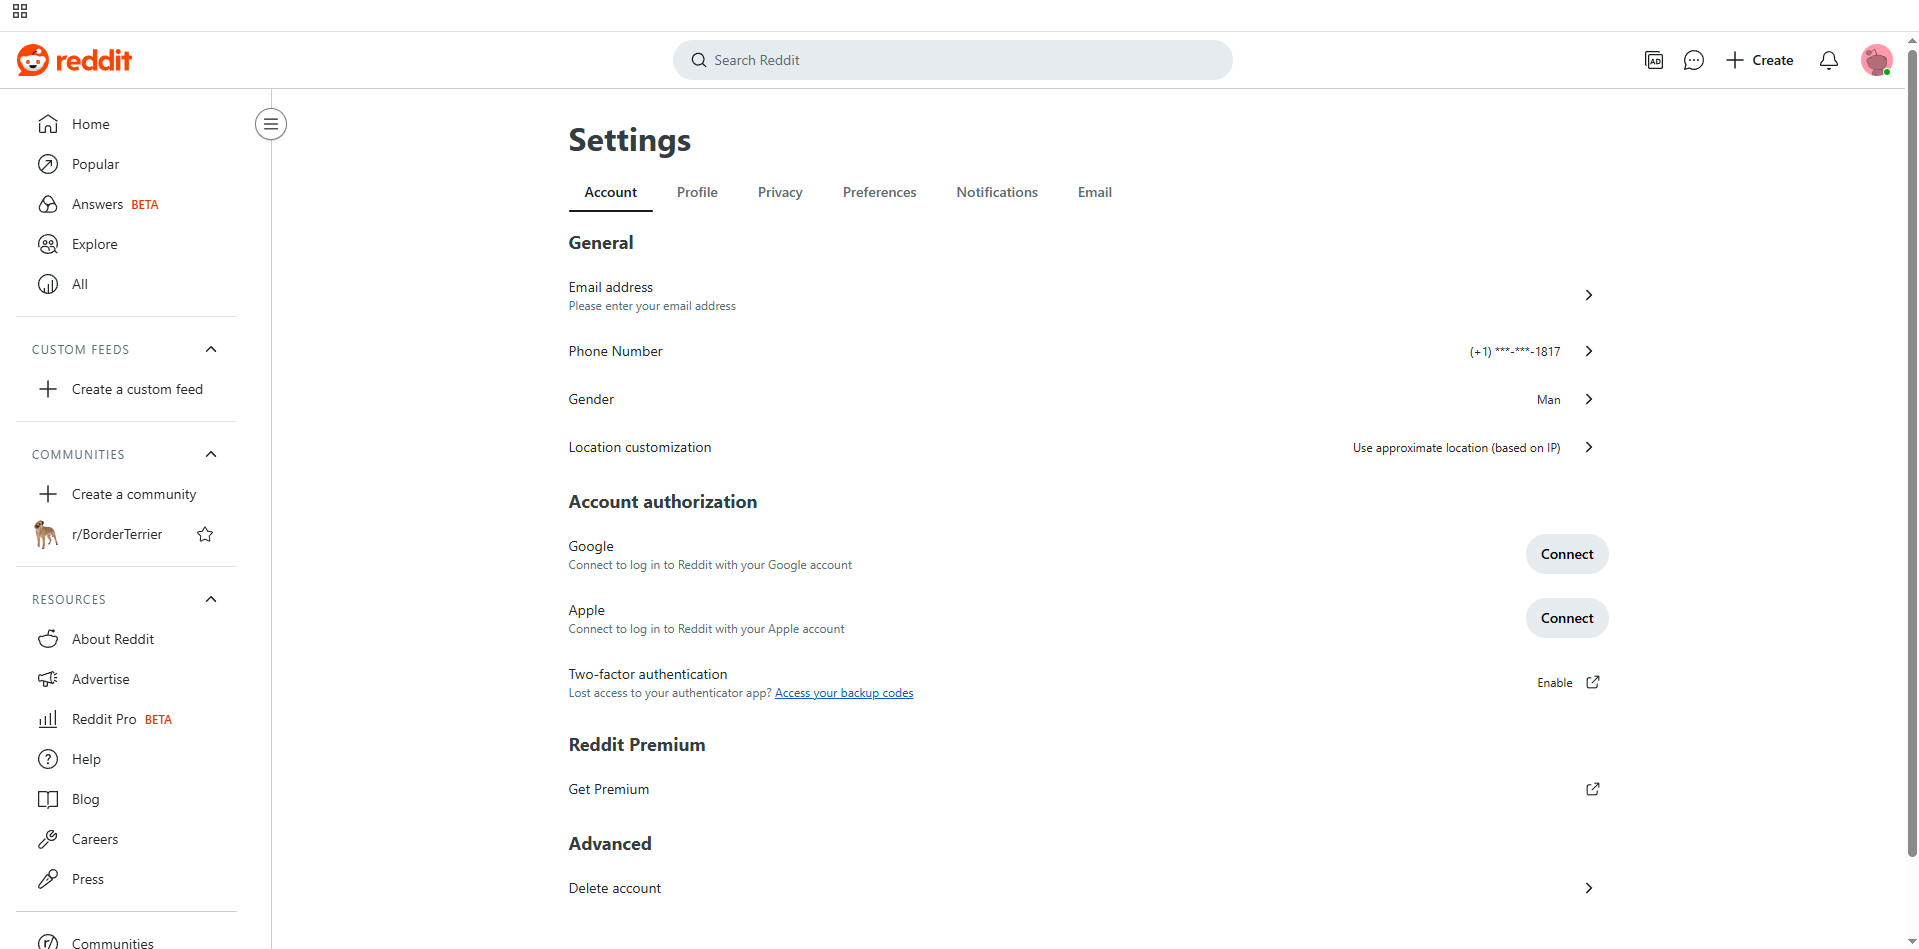Click the Delete account label
This screenshot has width=1919, height=949.
coord(615,888)
